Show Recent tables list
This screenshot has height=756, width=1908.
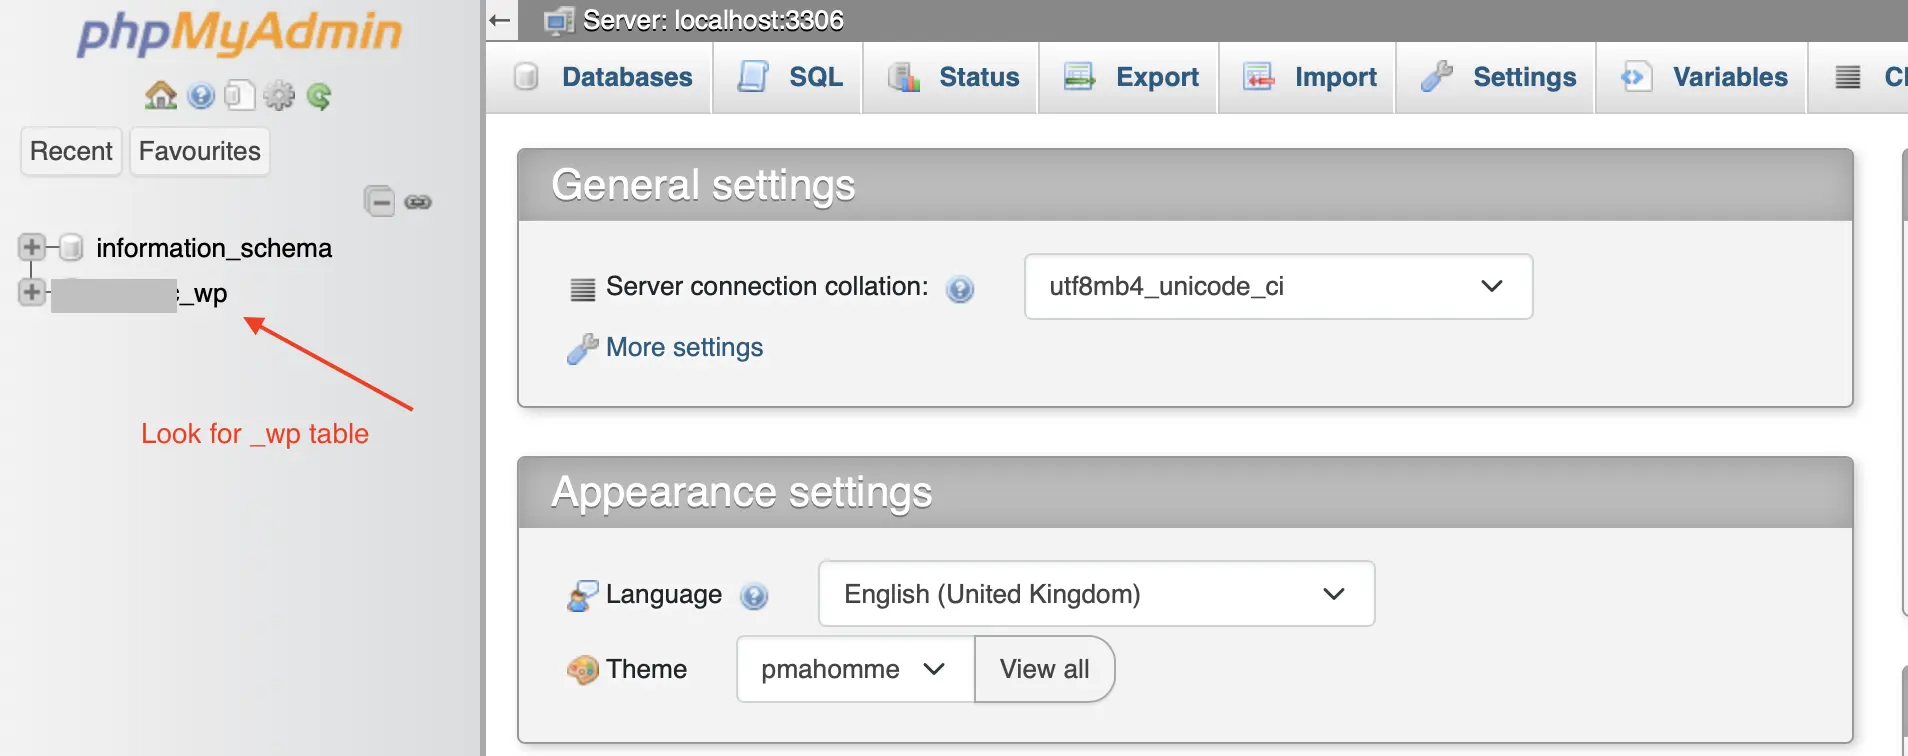(71, 151)
